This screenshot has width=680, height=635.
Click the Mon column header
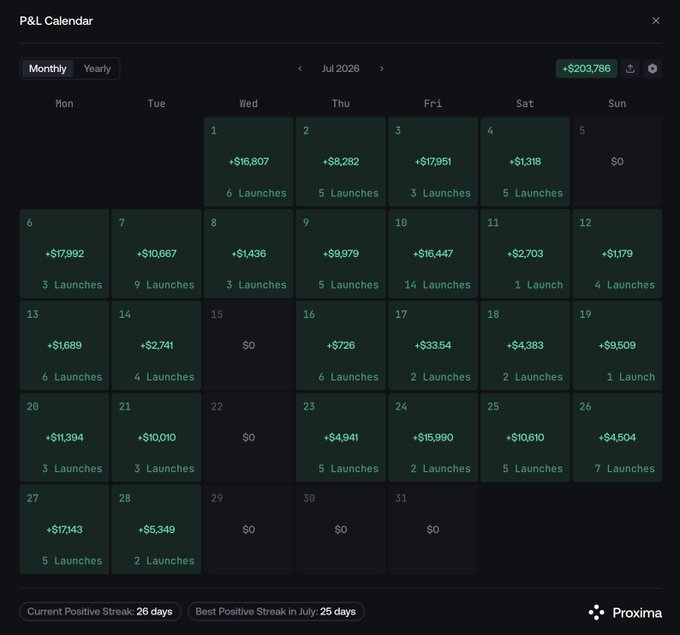(x=64, y=104)
